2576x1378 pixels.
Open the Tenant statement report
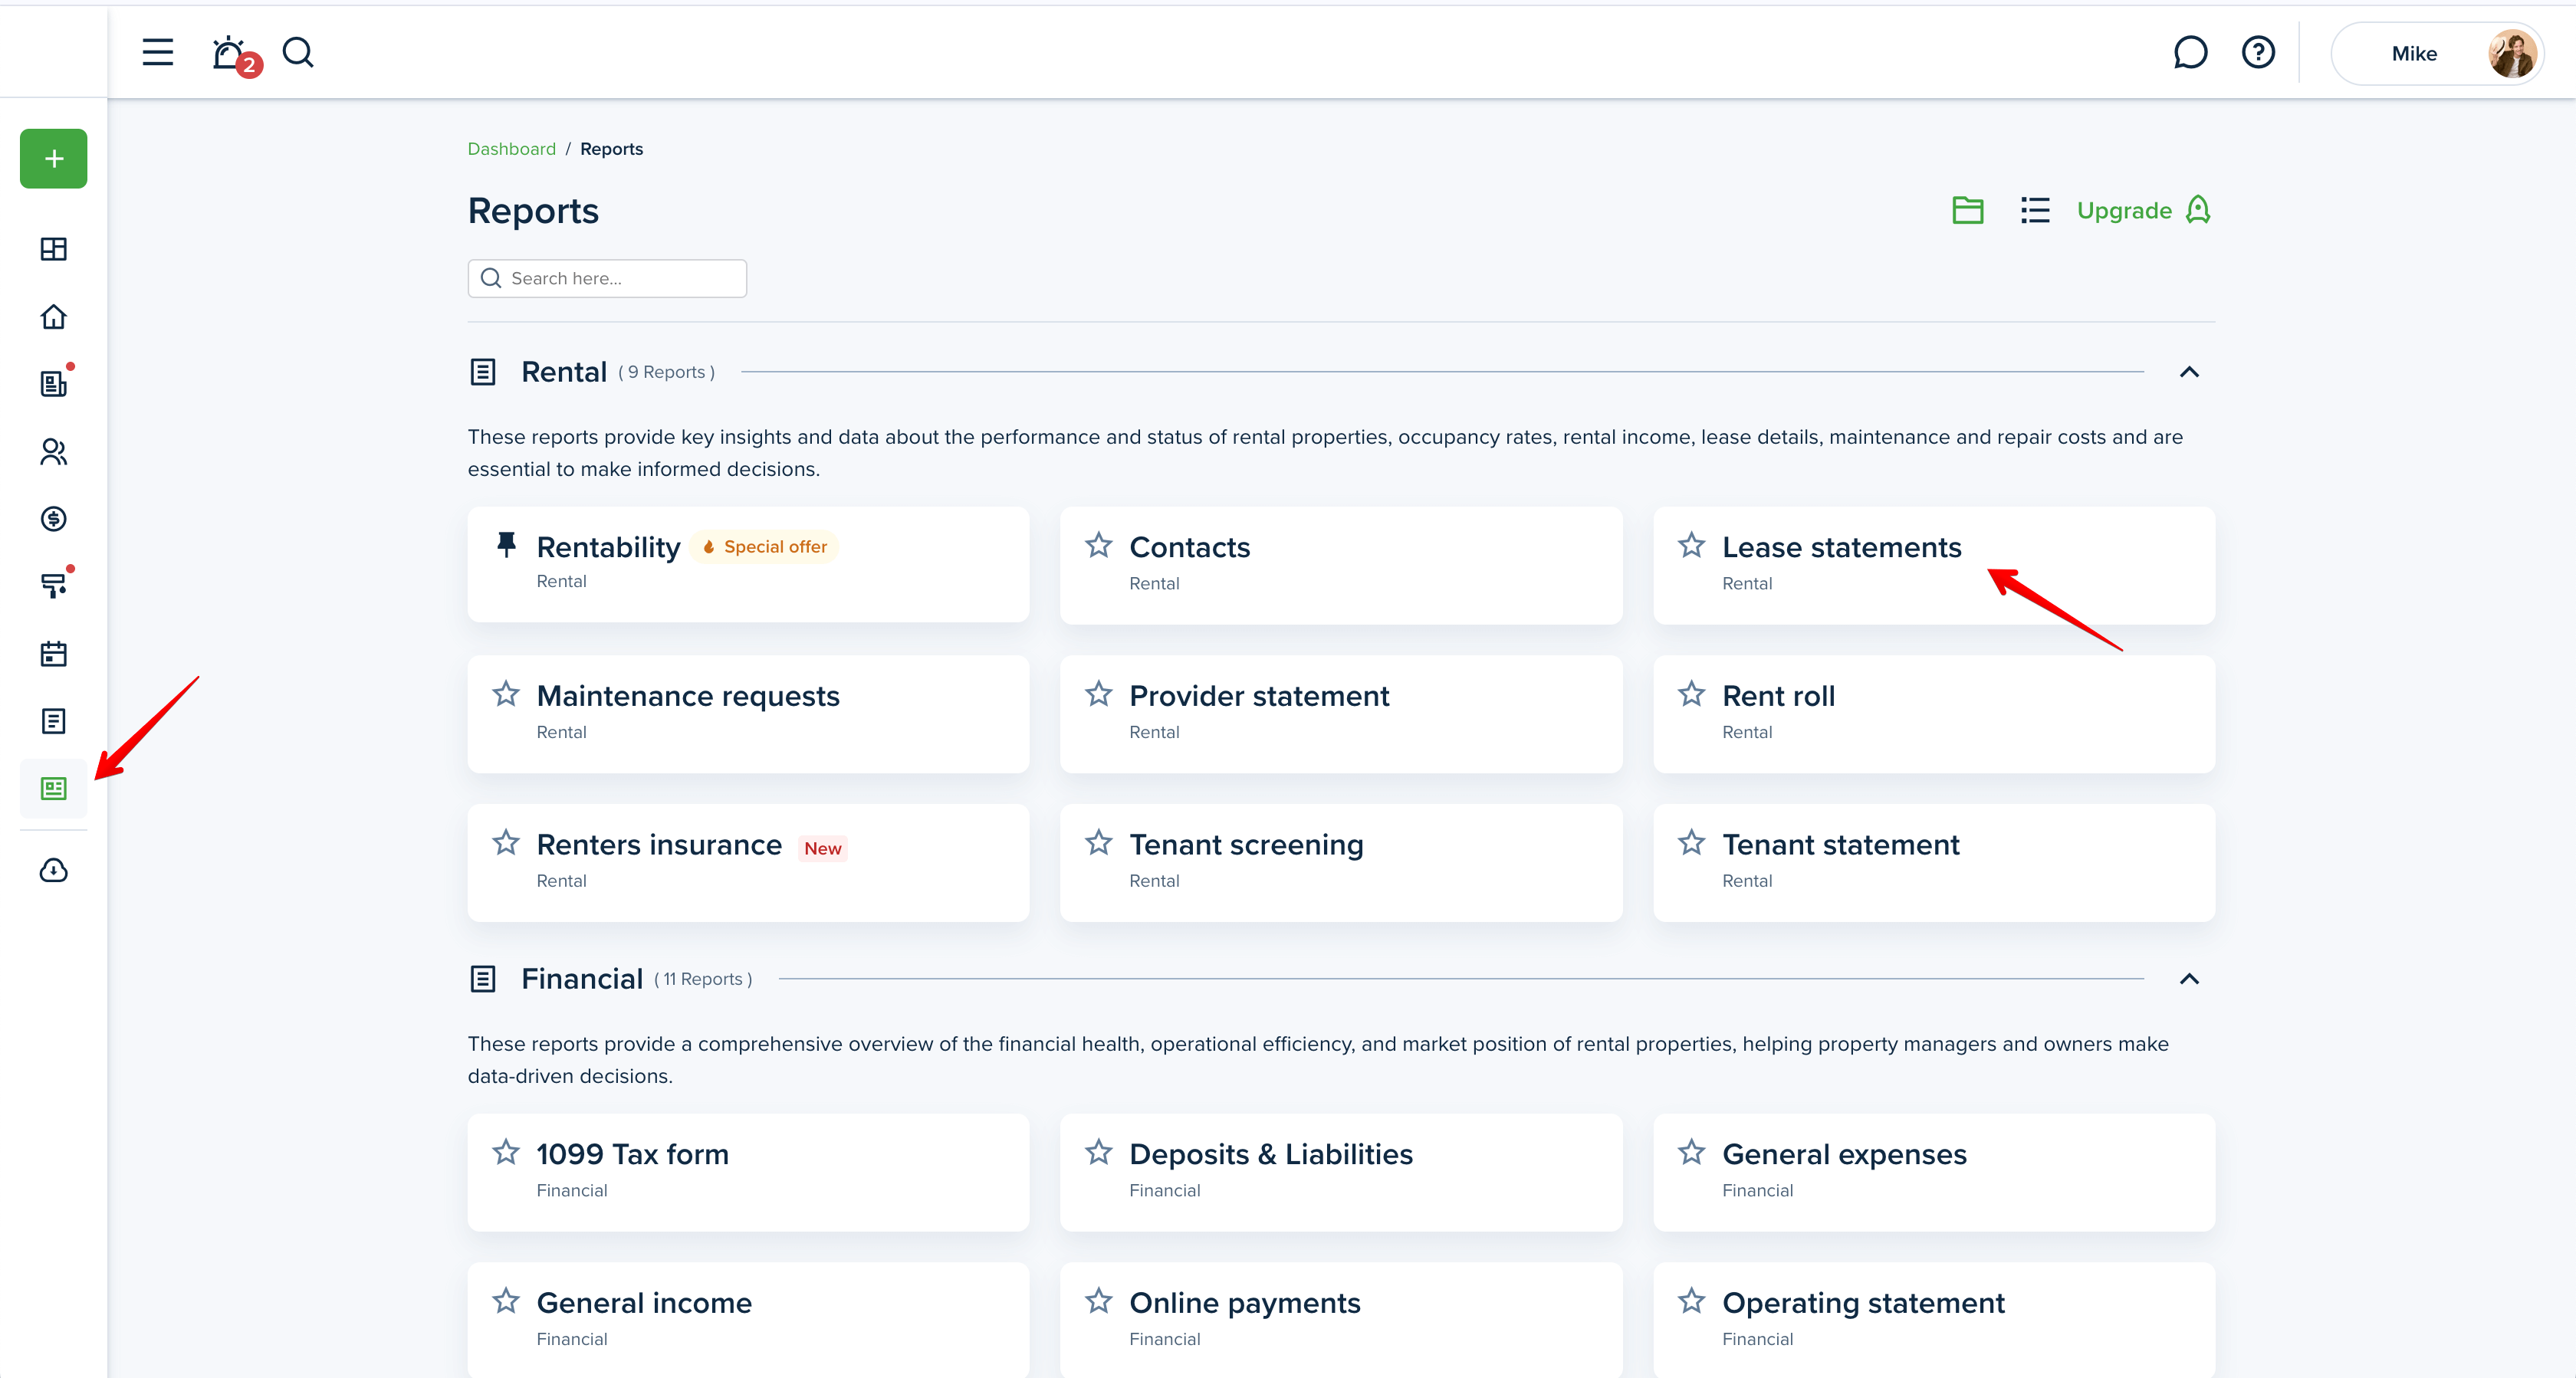tap(1934, 863)
